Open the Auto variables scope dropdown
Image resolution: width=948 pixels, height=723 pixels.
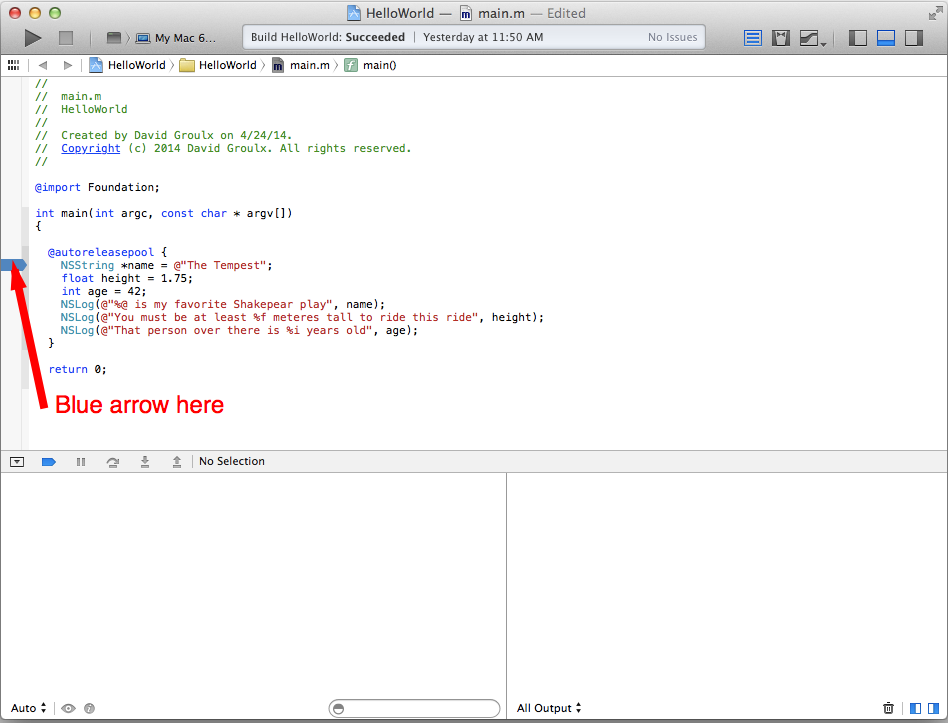[x=29, y=708]
